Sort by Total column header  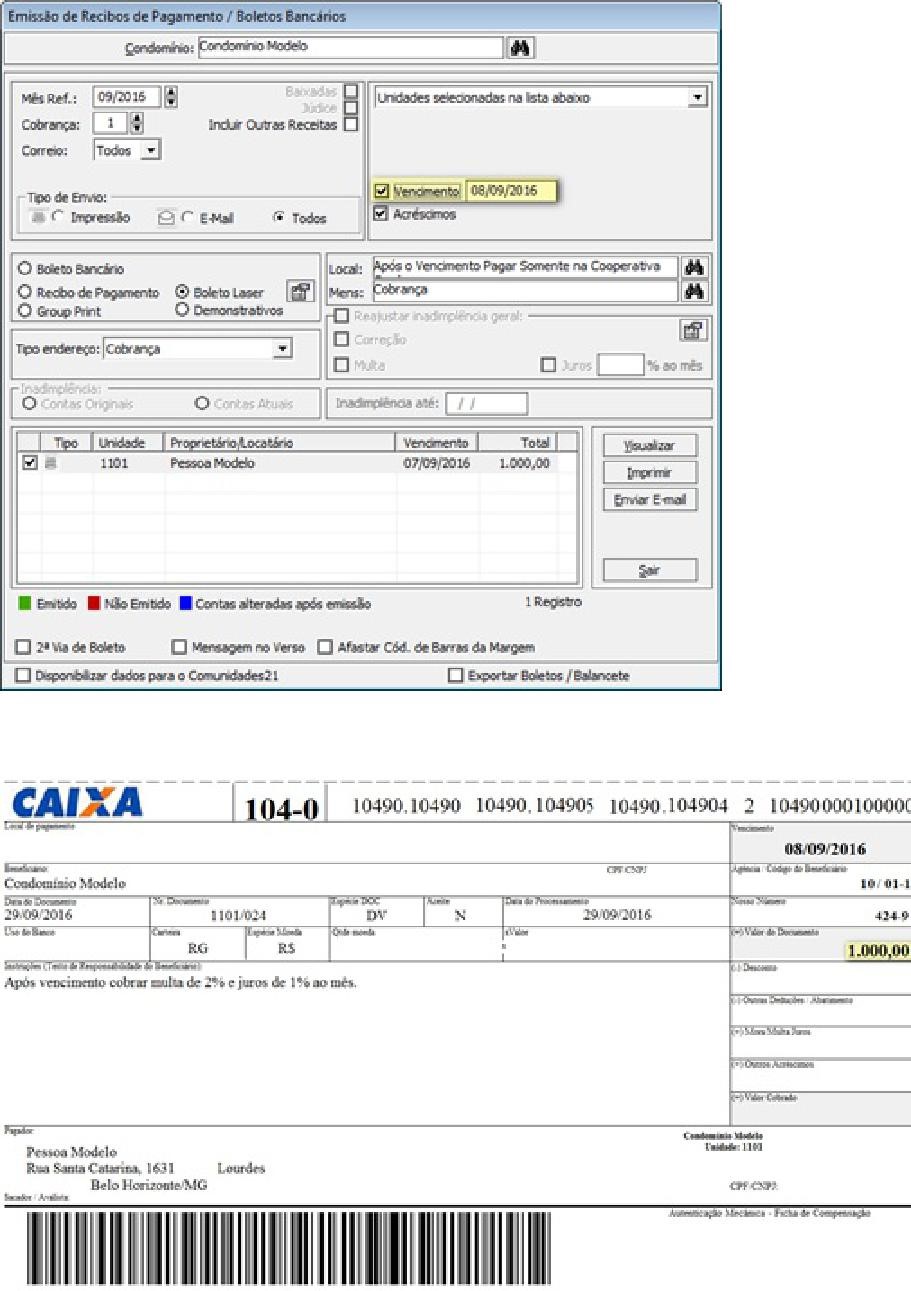pos(517,442)
